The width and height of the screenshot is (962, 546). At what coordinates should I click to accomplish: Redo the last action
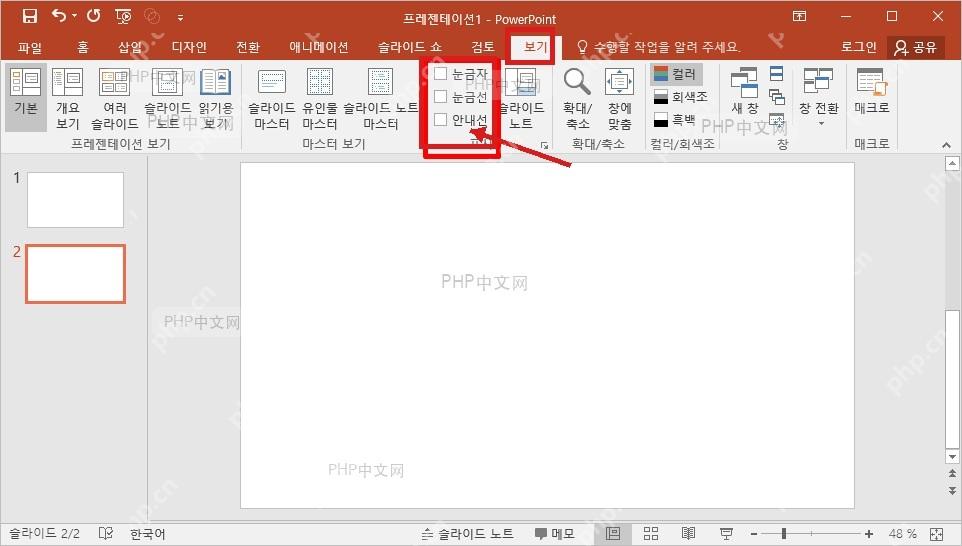click(93, 15)
